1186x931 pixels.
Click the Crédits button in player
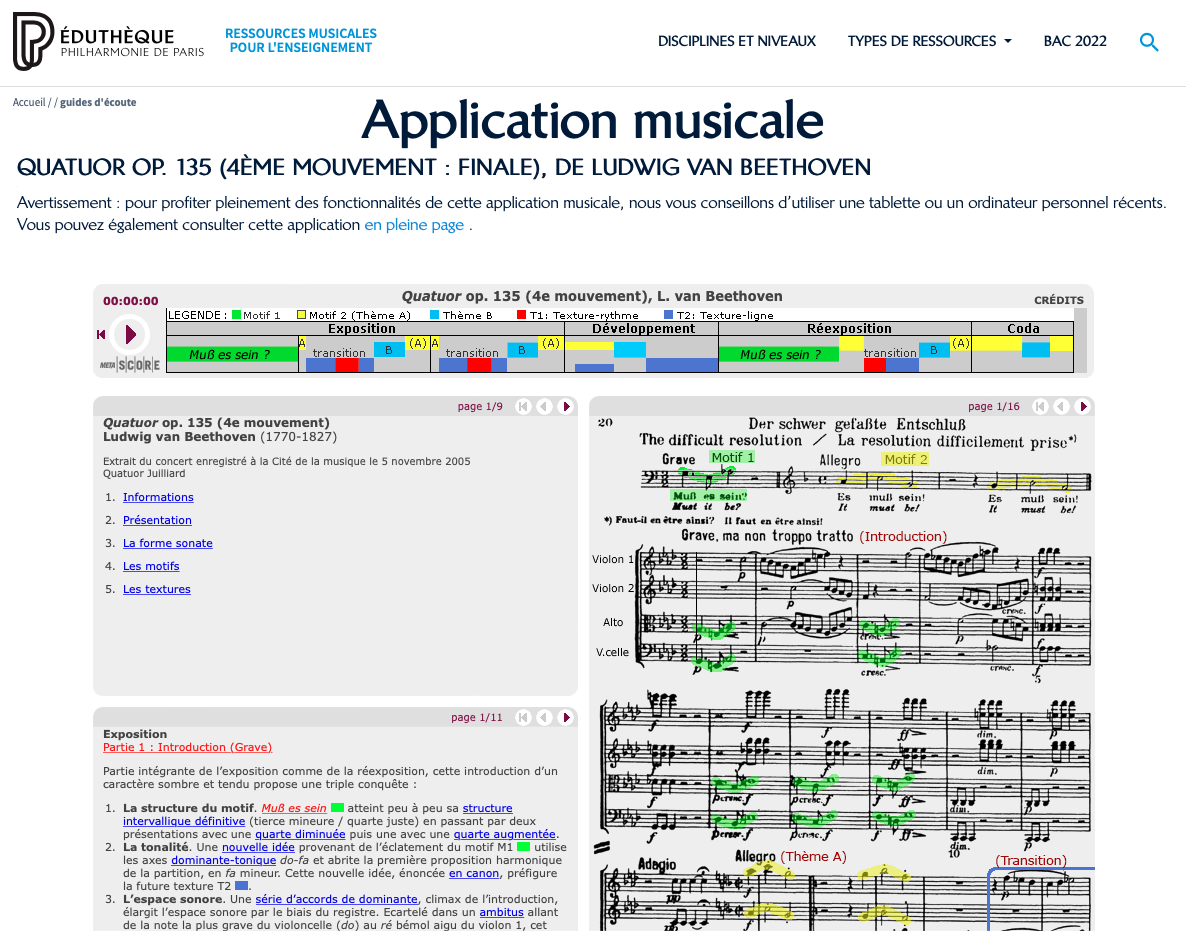coord(1058,300)
